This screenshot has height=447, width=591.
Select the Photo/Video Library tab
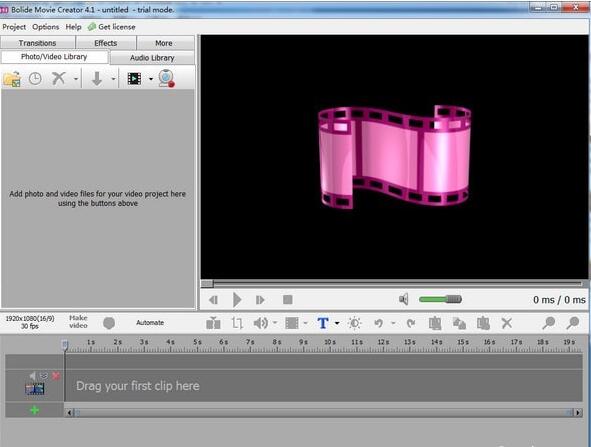(54, 57)
